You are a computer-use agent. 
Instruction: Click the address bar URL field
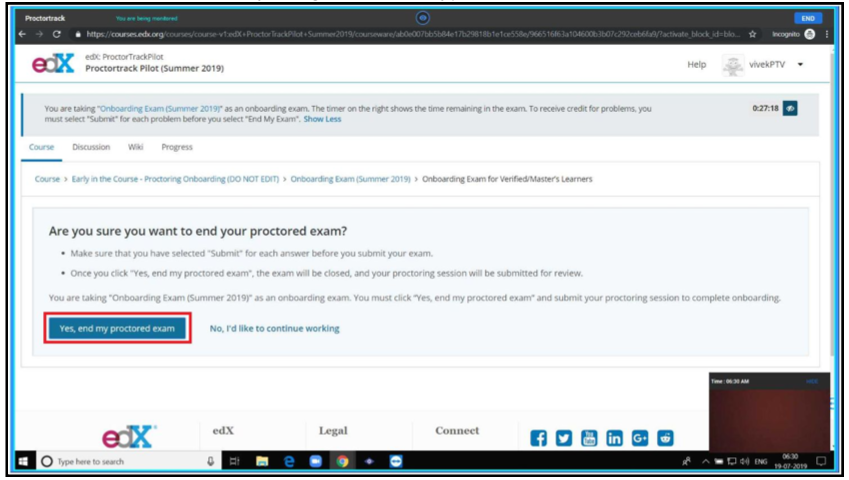pos(413,34)
